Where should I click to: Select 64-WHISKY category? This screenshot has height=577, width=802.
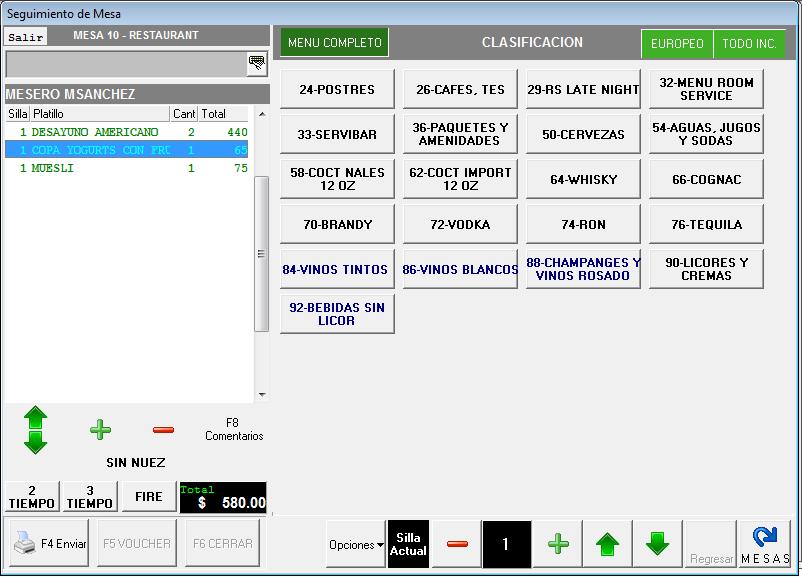tap(583, 180)
